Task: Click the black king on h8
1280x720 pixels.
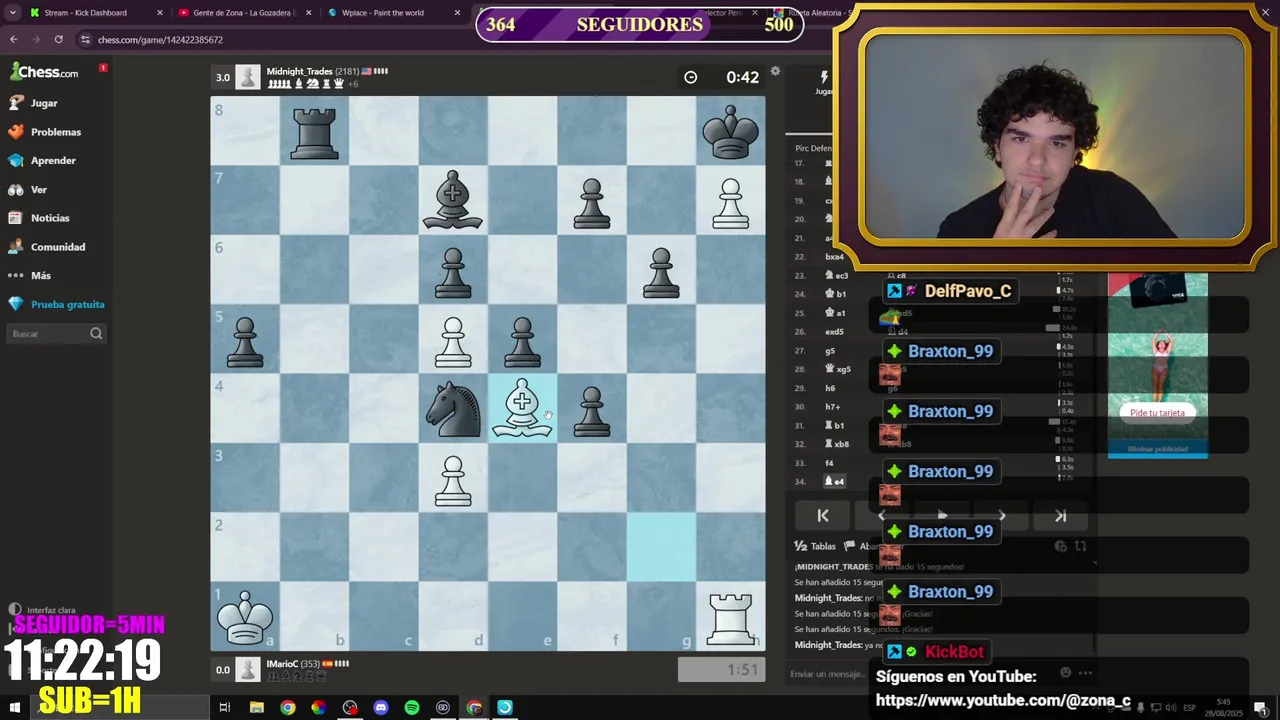Action: (731, 131)
